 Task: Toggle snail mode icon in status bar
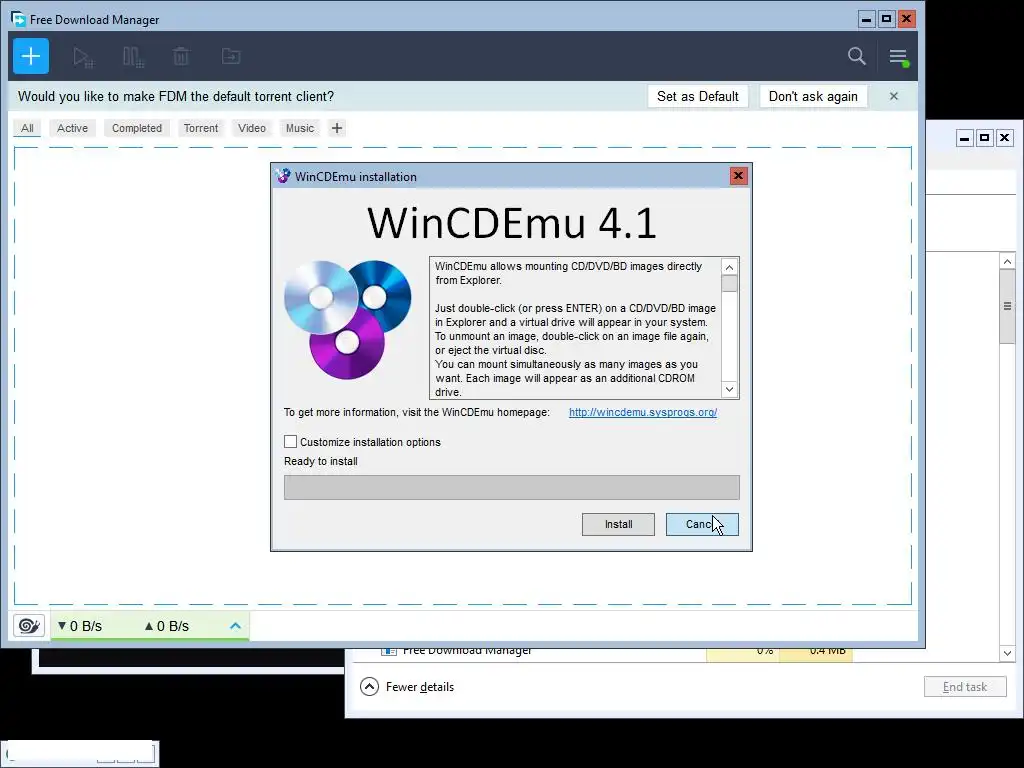tap(29, 626)
